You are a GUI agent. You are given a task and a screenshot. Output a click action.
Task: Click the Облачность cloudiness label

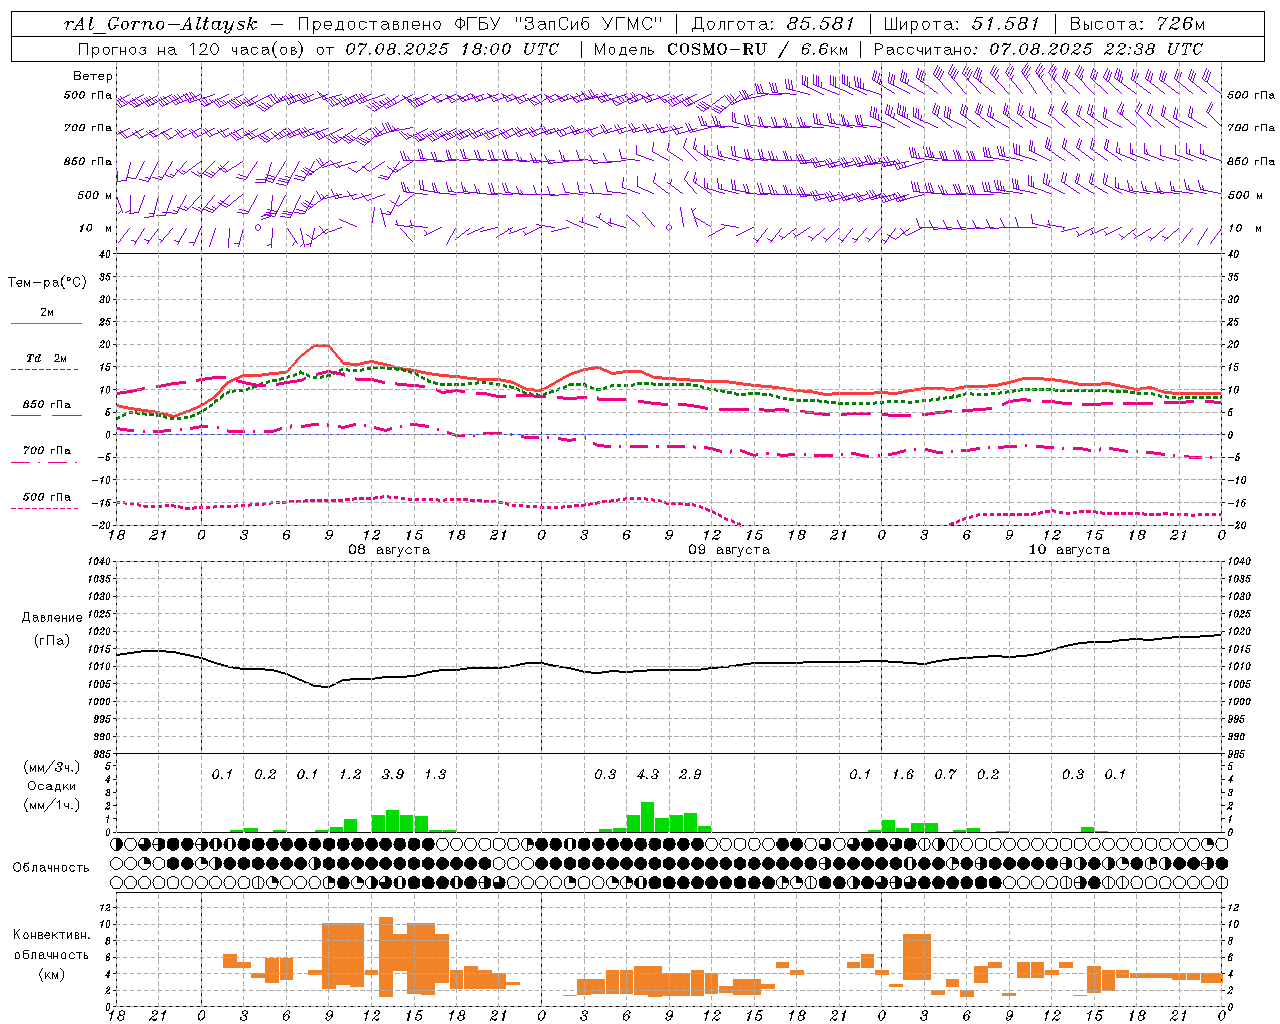tap(51, 868)
